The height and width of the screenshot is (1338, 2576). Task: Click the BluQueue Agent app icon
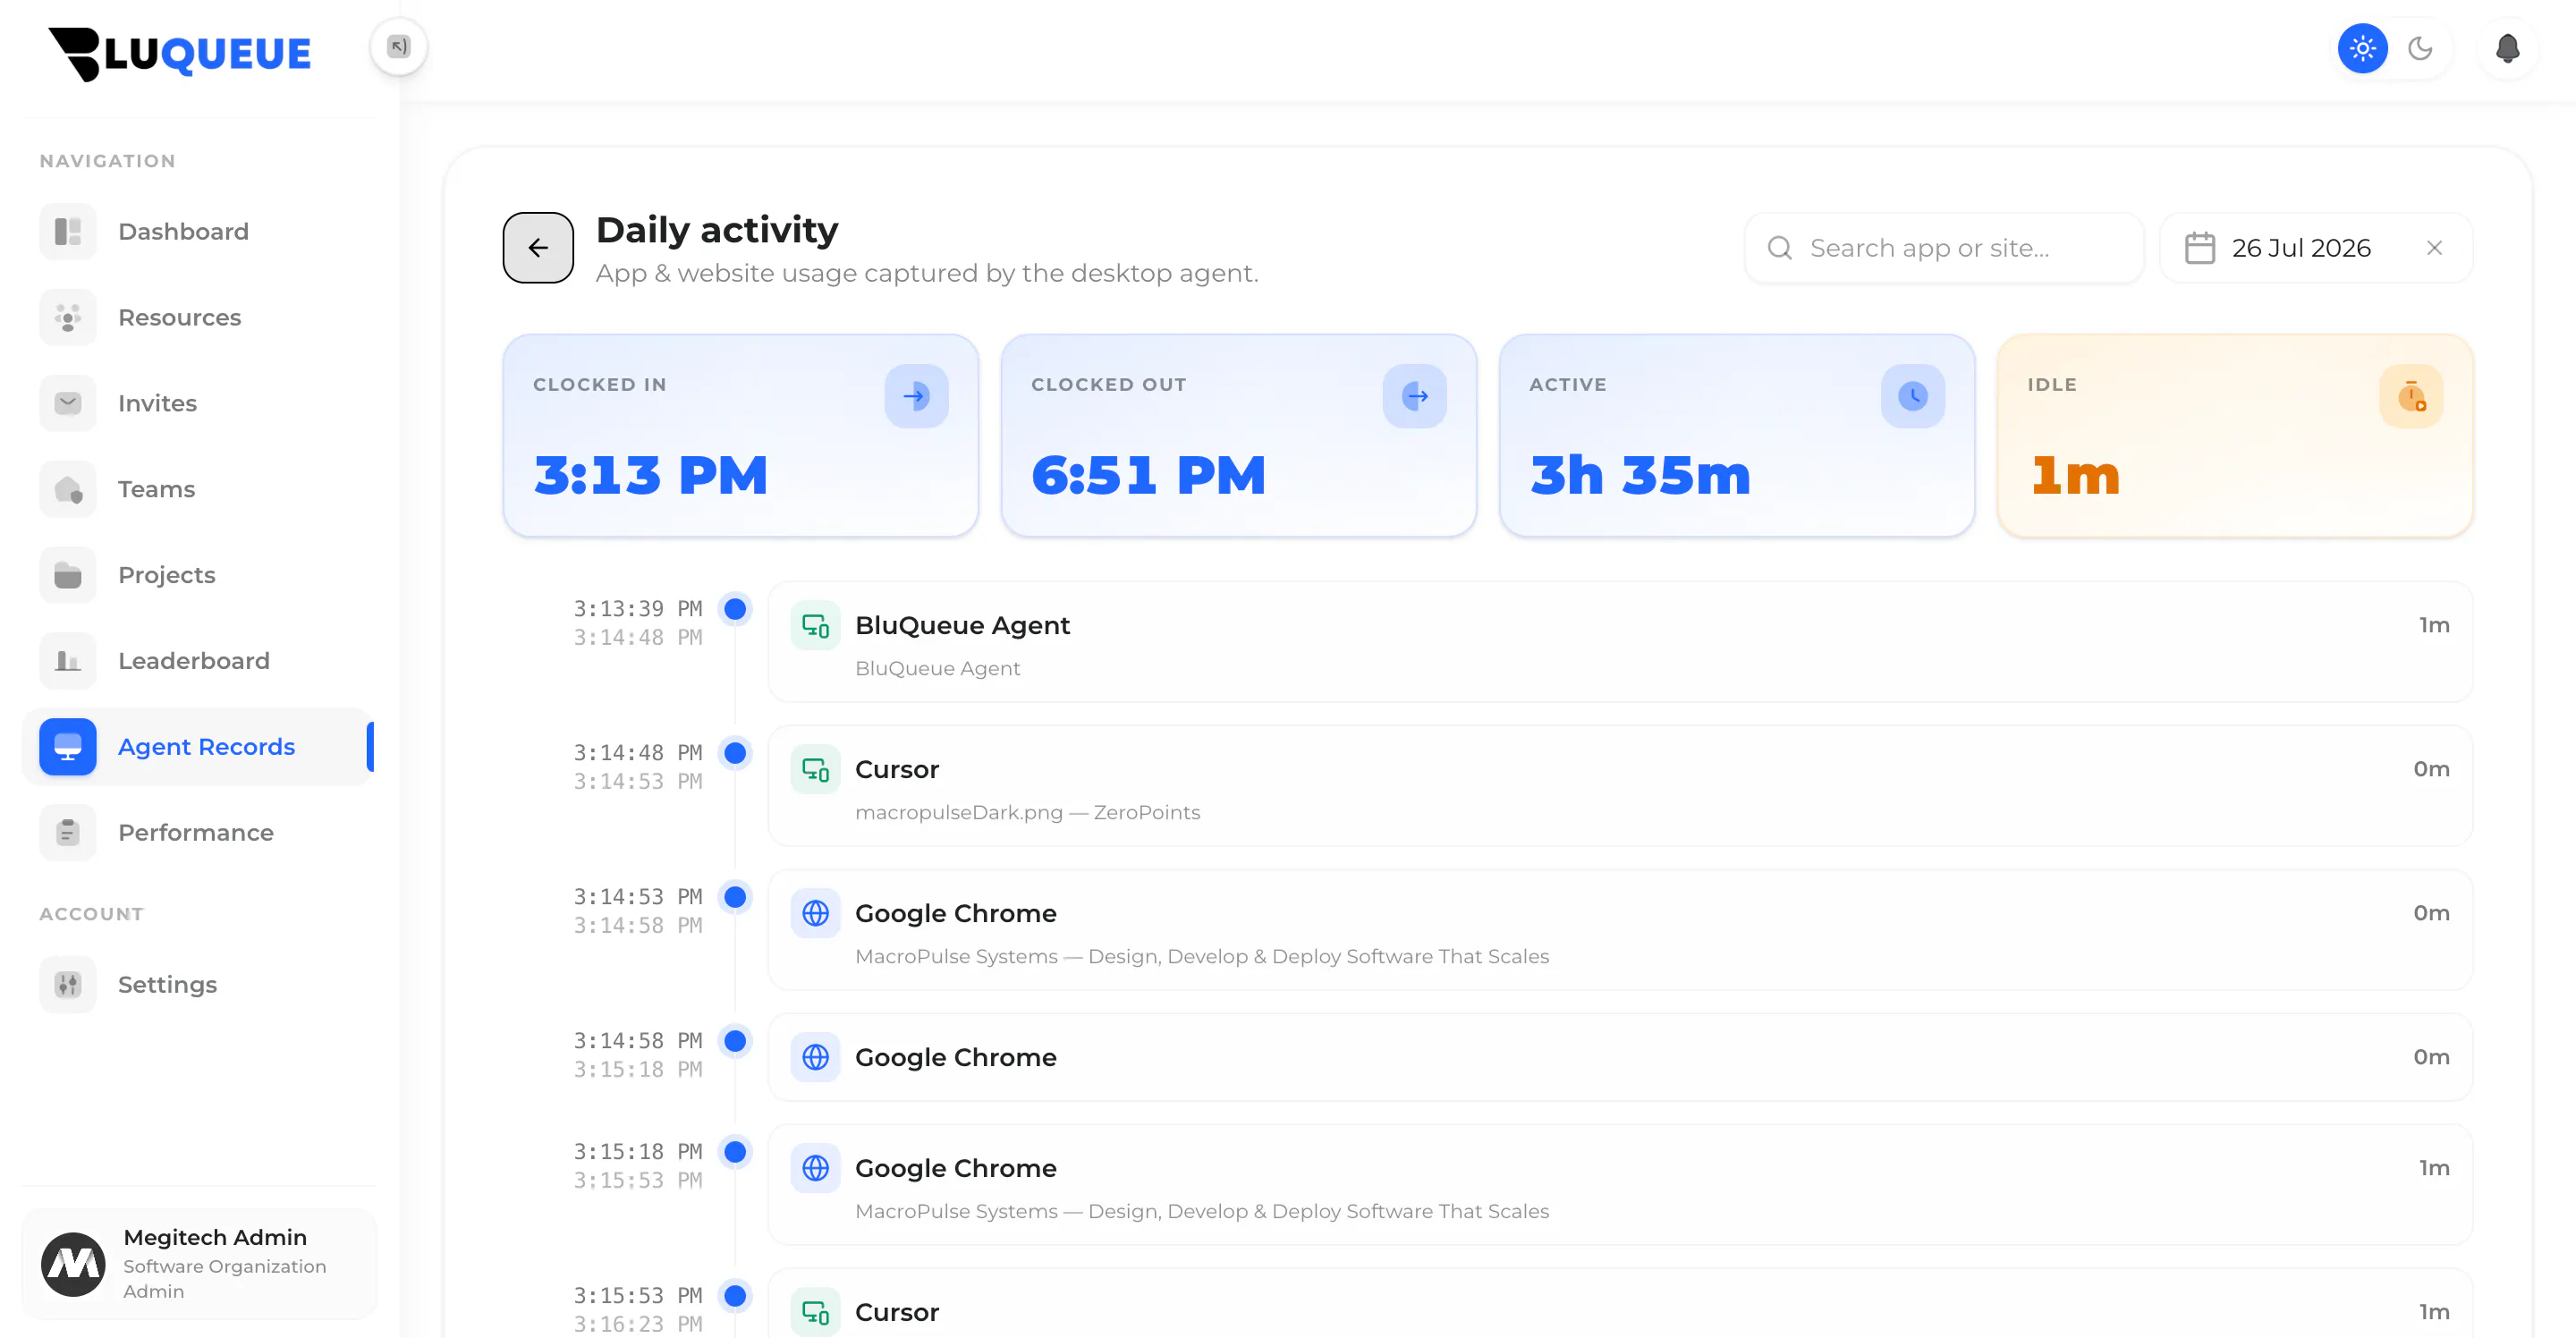click(x=815, y=626)
